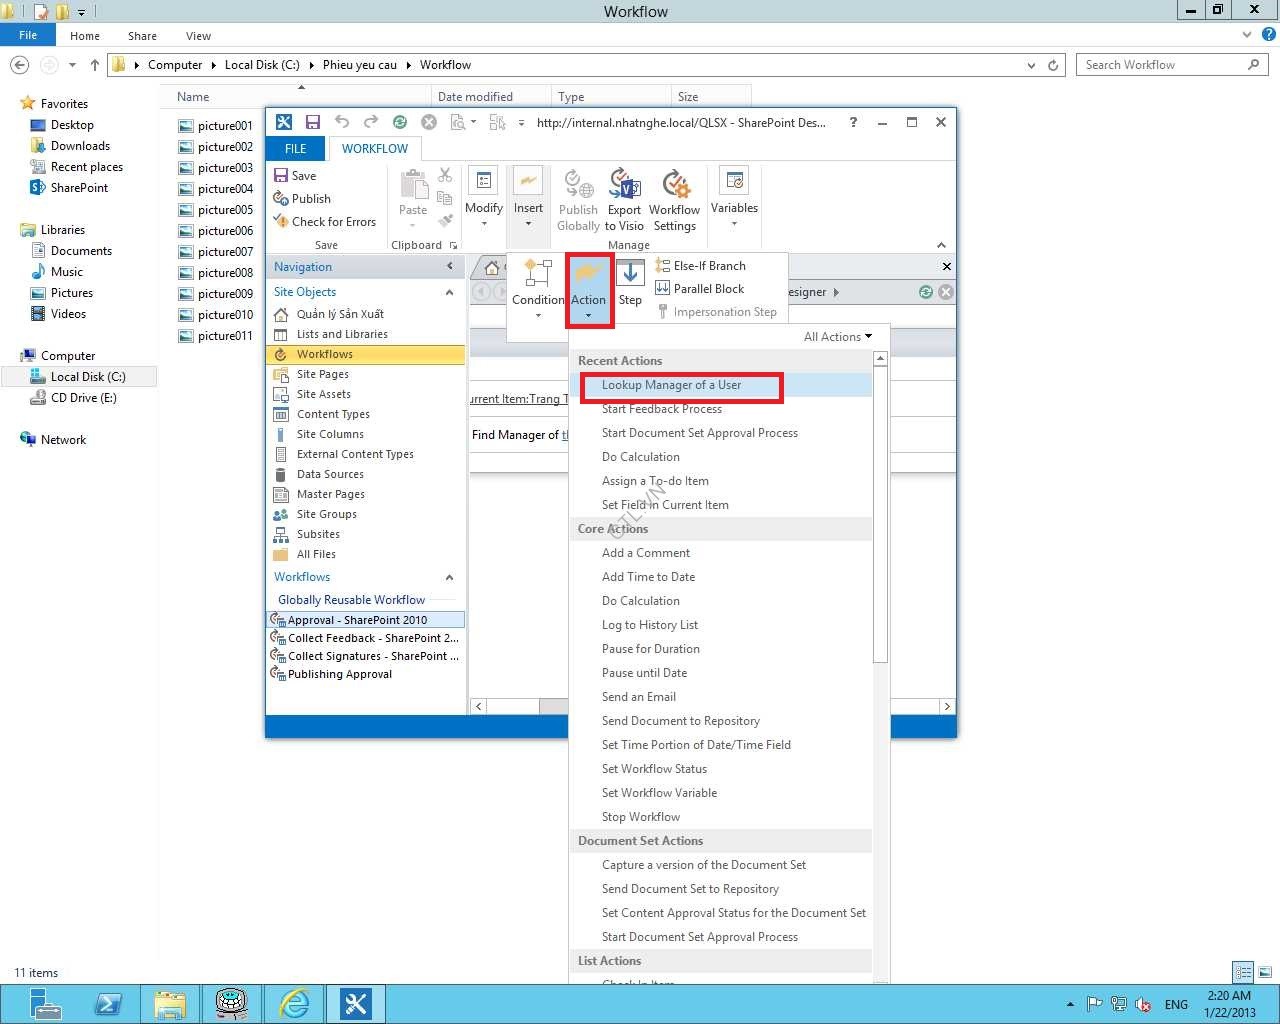This screenshot has width=1280, height=1024.
Task: Click the Save icon in the quick access toolbar
Action: (313, 122)
